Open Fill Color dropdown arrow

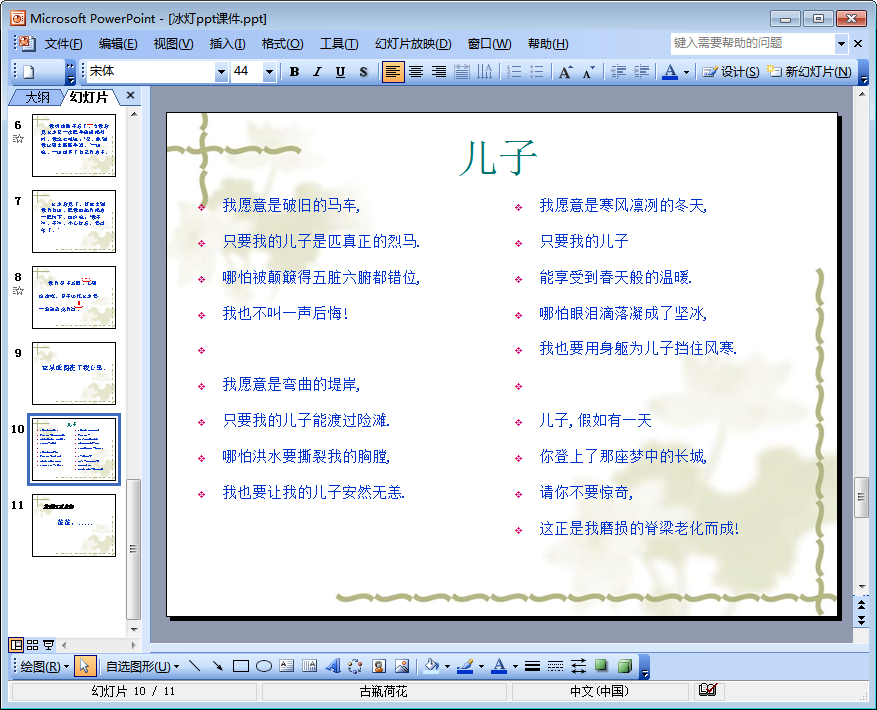pyautogui.click(x=447, y=666)
